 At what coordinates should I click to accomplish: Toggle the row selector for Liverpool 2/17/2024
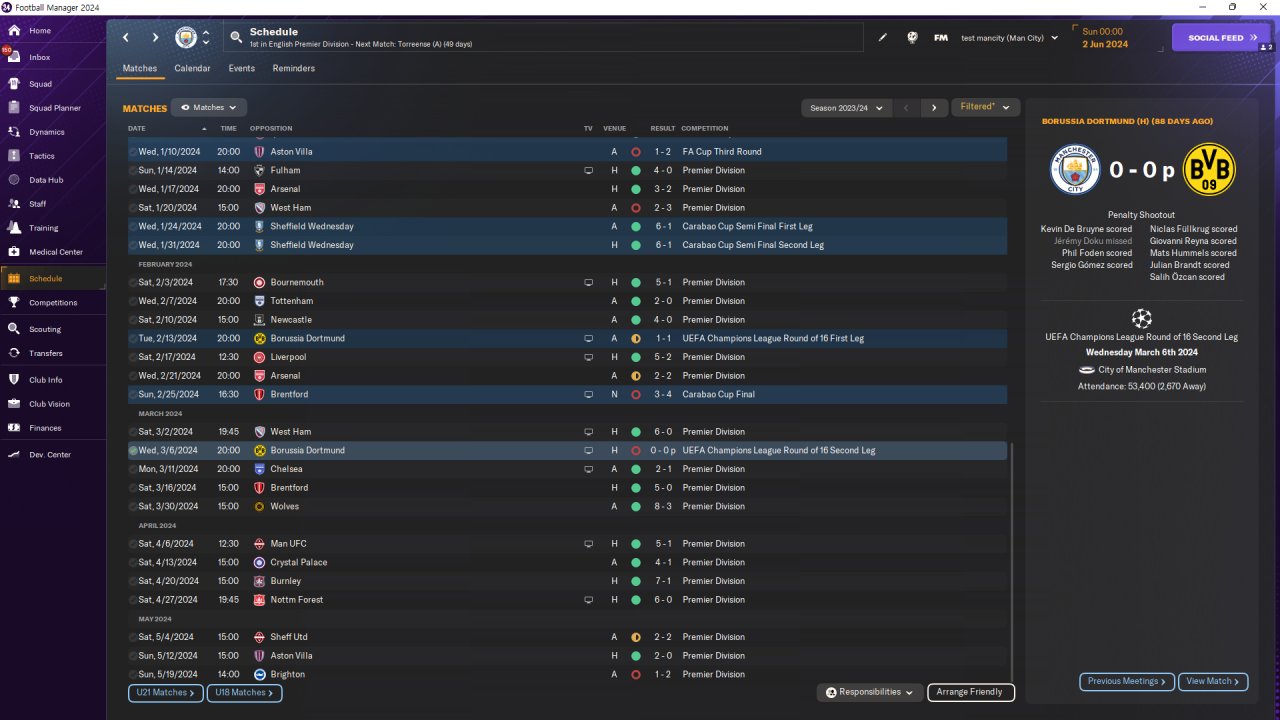point(133,357)
